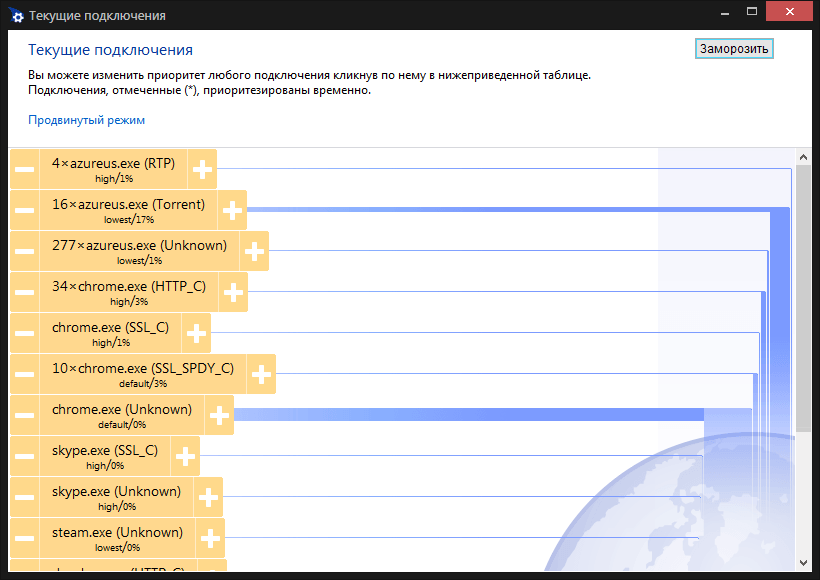The height and width of the screenshot is (580, 820).
Task: Click the scrollbar up arrow
Action: click(803, 157)
